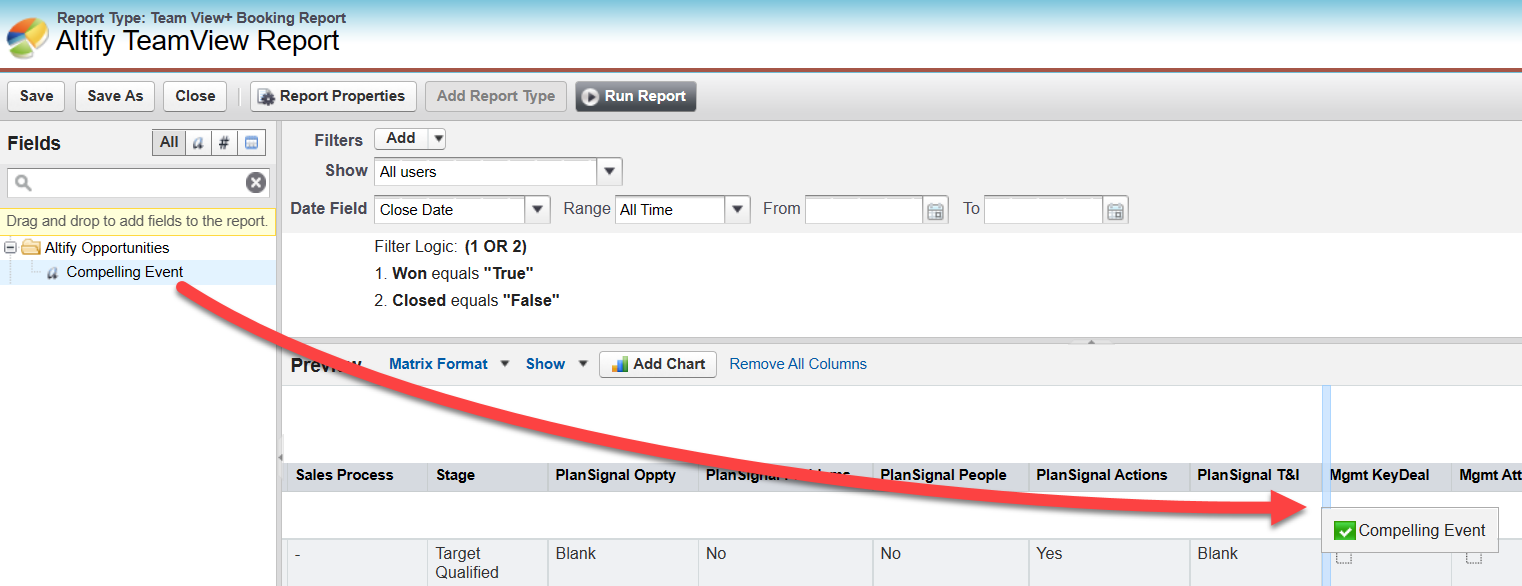Open the To date calendar picker
The height and width of the screenshot is (586, 1522).
point(1116,211)
